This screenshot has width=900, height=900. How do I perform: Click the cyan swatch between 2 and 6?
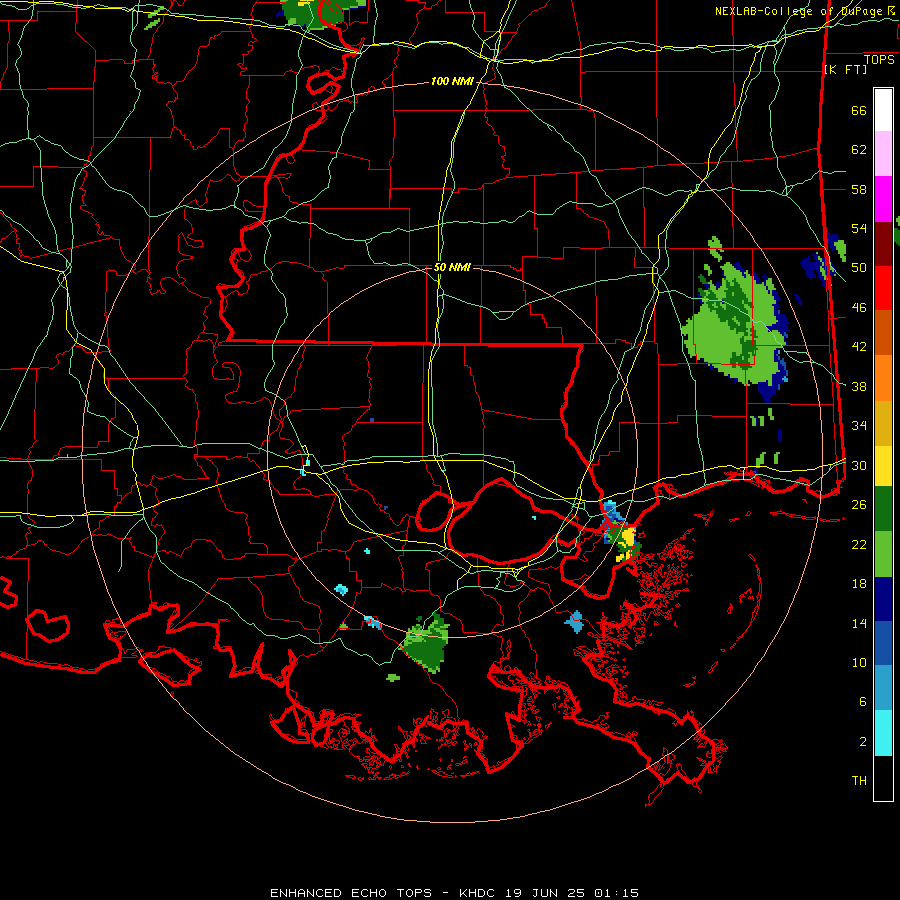pyautogui.click(x=883, y=733)
